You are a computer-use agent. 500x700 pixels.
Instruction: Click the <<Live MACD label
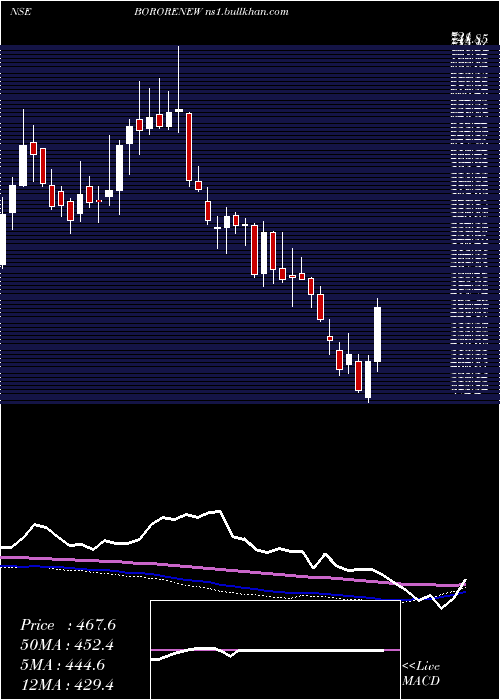pos(421,673)
